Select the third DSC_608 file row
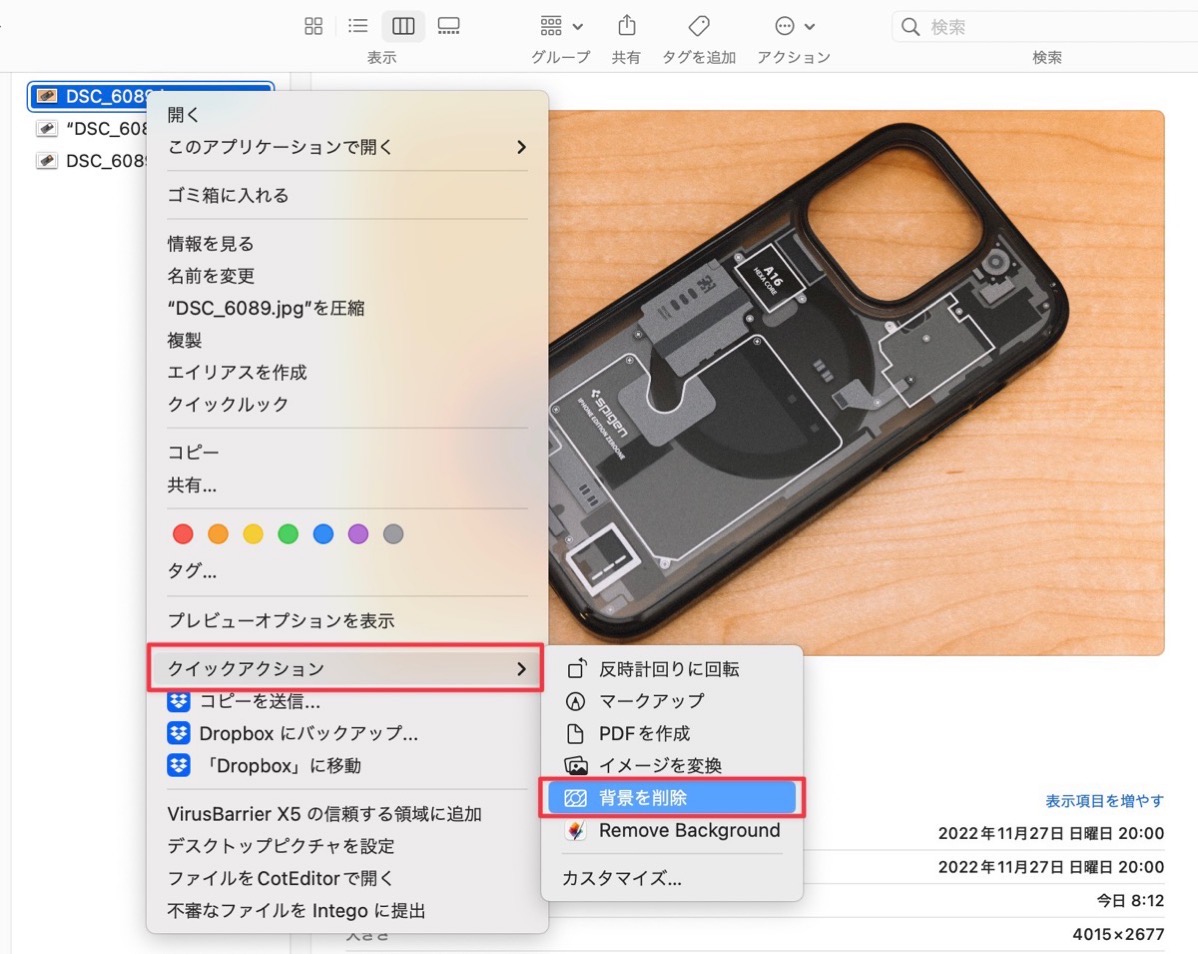 coord(92,160)
